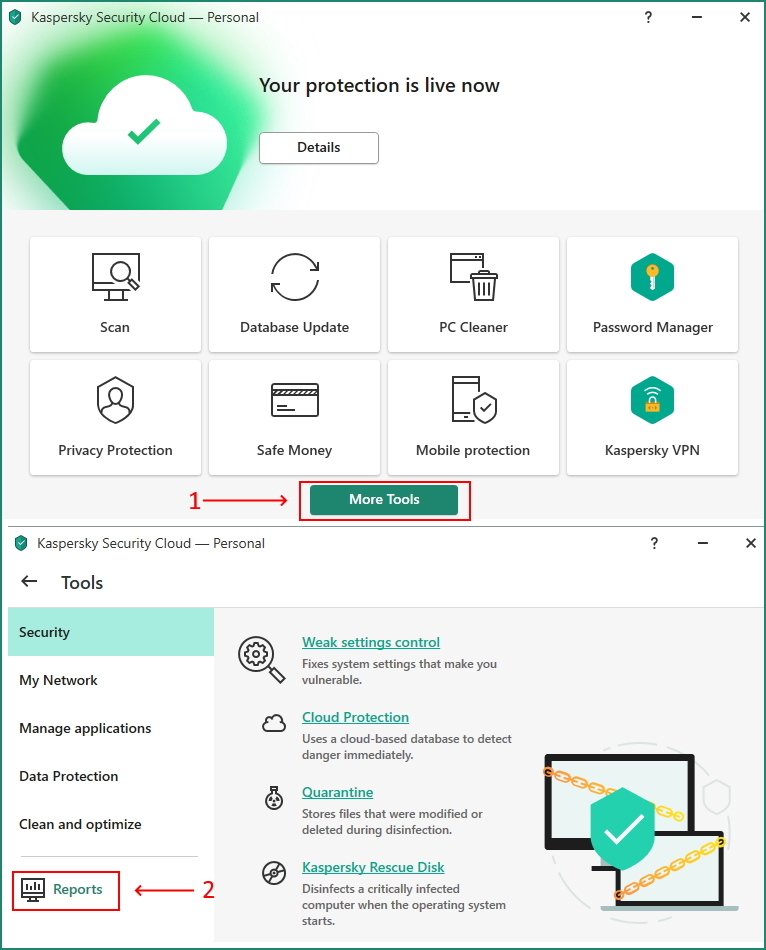Open the Cloud Protection link
Screen dimensions: 766x950
coord(355,717)
